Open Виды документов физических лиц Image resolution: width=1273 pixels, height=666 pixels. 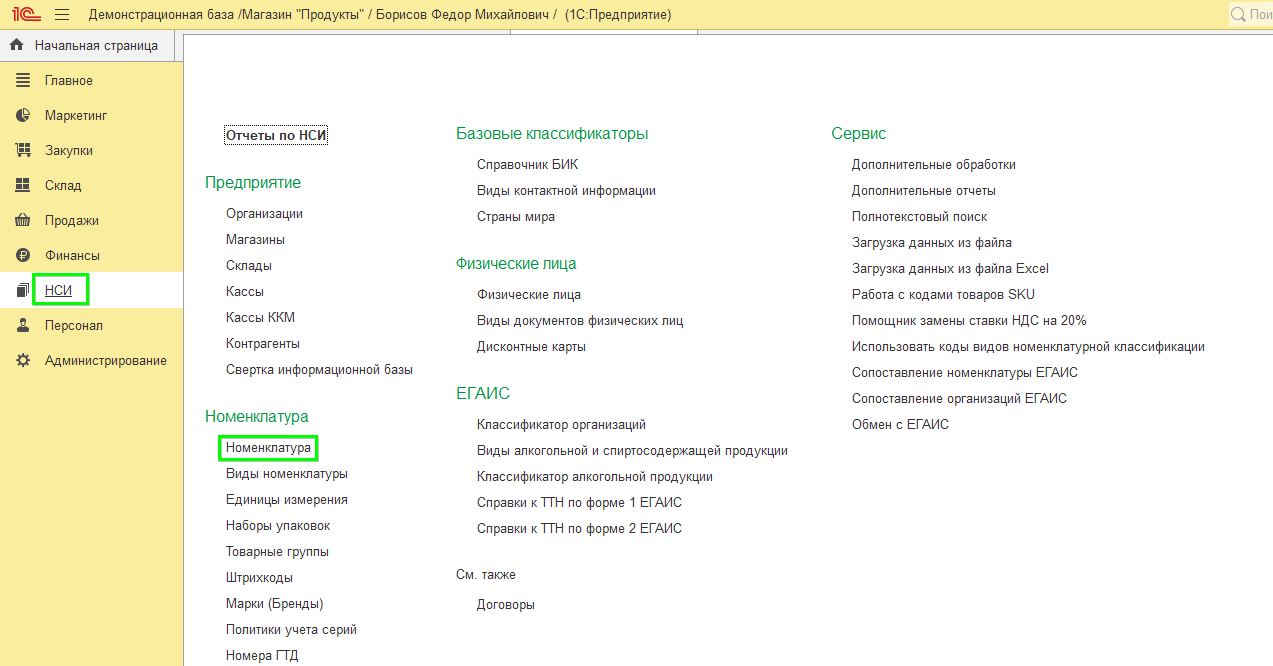[x=580, y=320]
